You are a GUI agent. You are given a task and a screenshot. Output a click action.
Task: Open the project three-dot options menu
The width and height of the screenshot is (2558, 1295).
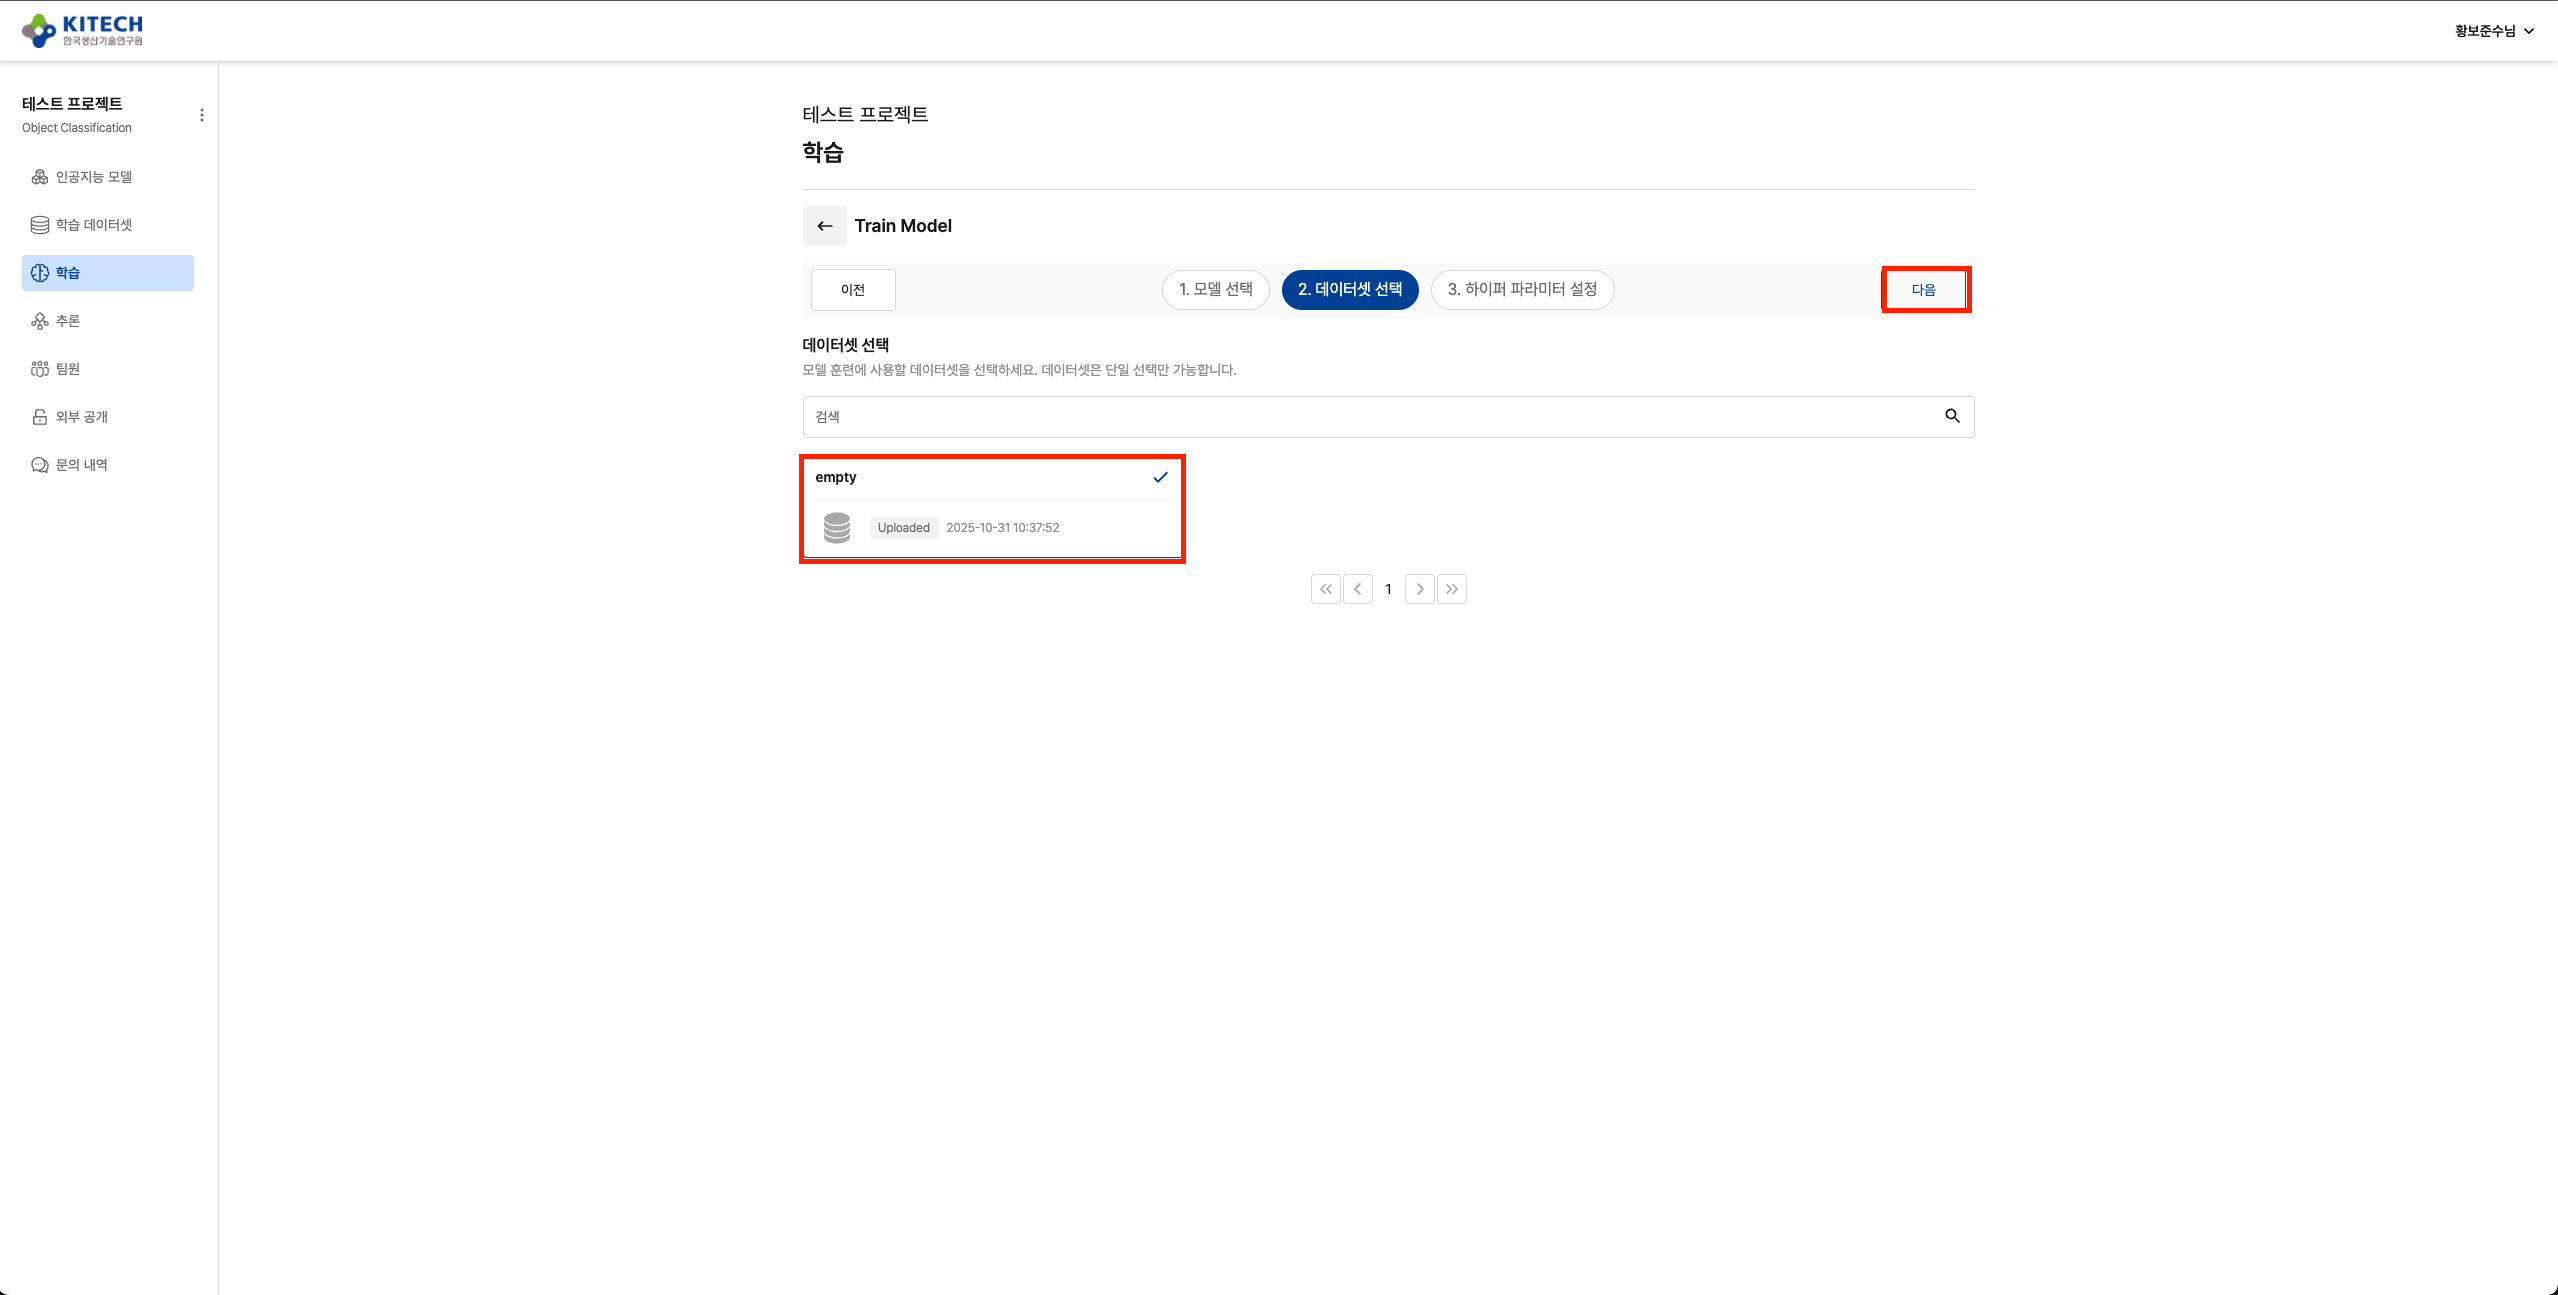pyautogui.click(x=202, y=114)
